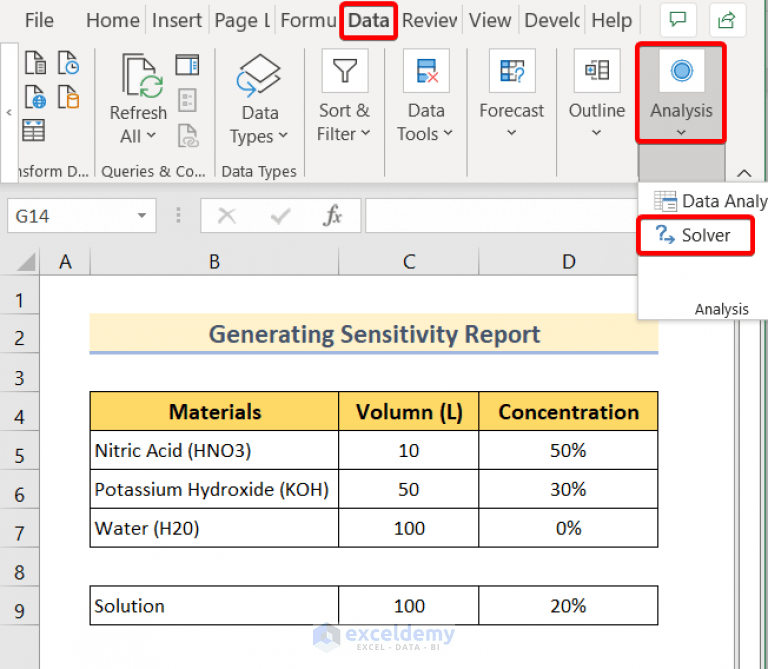768x669 pixels.
Task: Click the Data Types icon
Action: (x=259, y=75)
